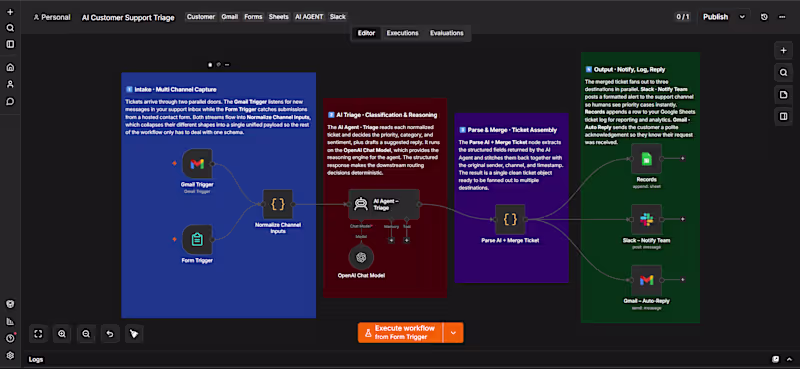Image resolution: width=800 pixels, height=369 pixels.
Task: Open the Execute workflow trigger dropdown chevron
Action: [x=453, y=333]
